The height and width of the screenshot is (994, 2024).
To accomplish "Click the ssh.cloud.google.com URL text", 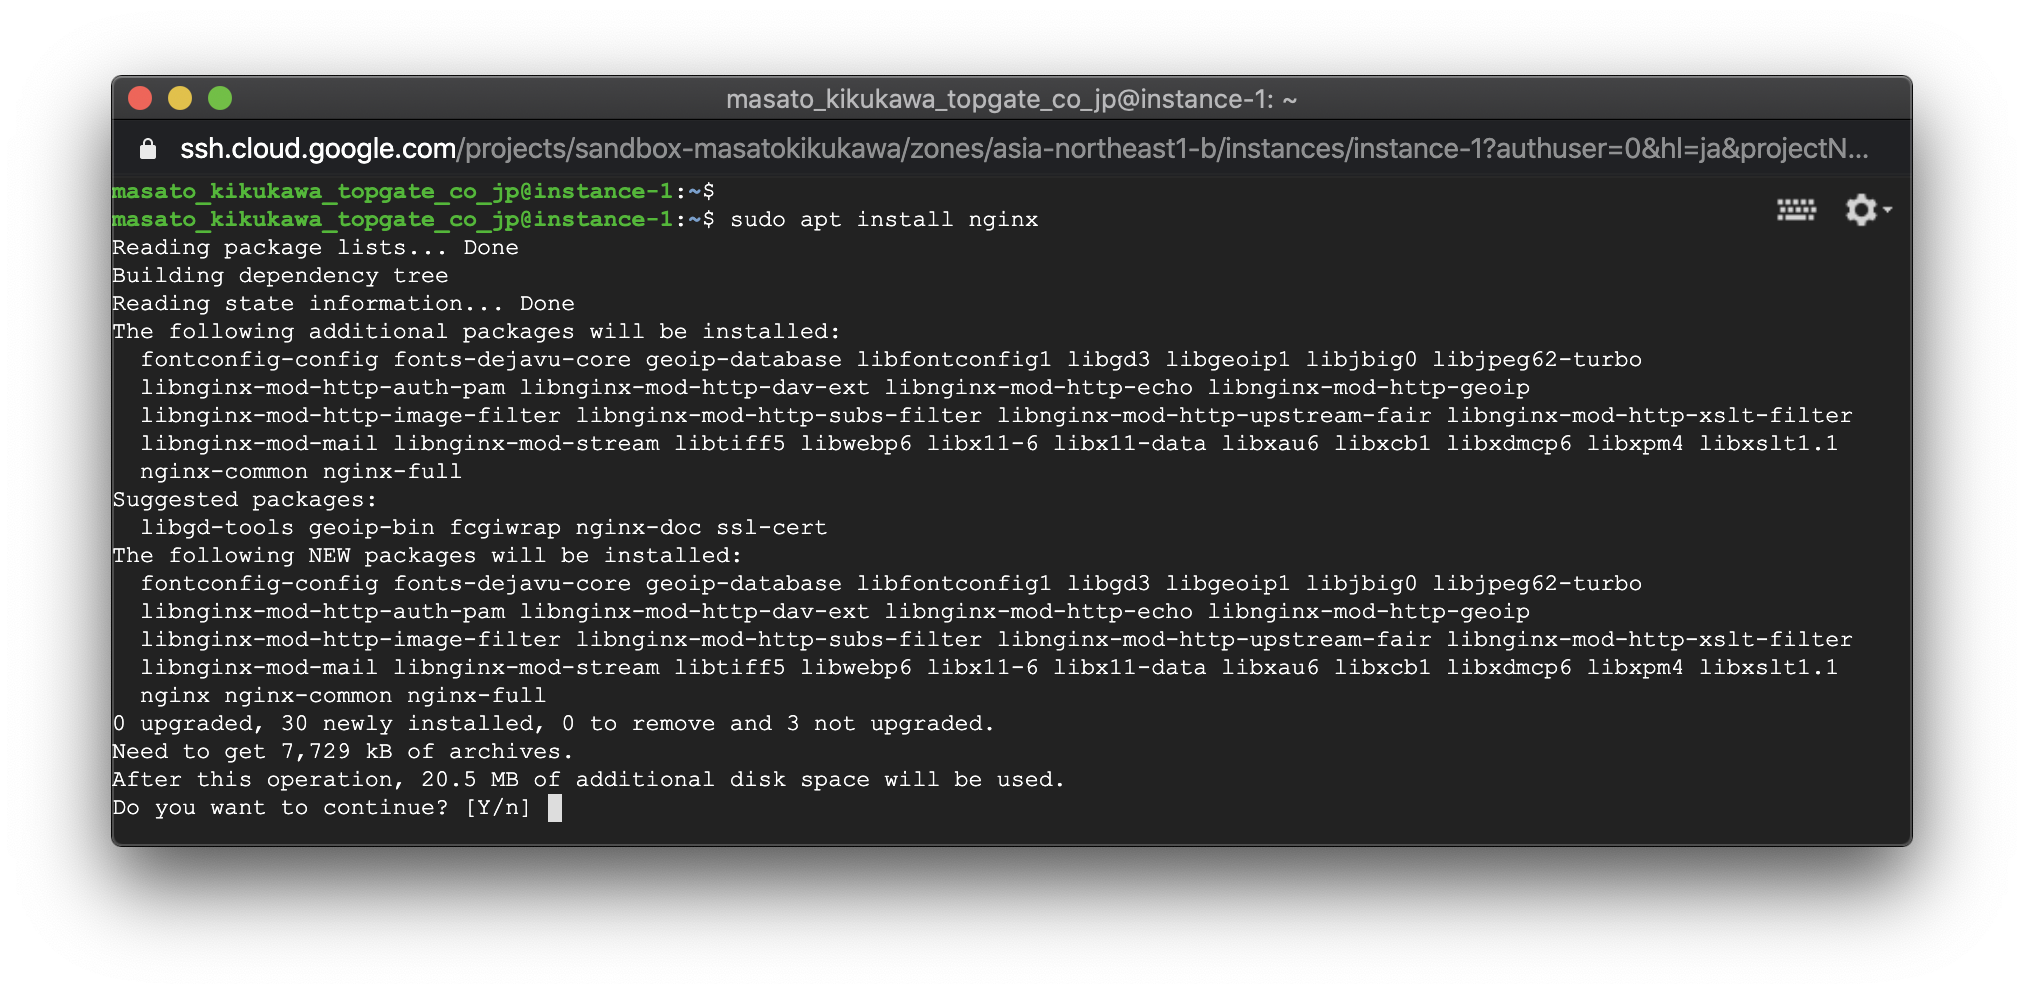I will click(318, 149).
